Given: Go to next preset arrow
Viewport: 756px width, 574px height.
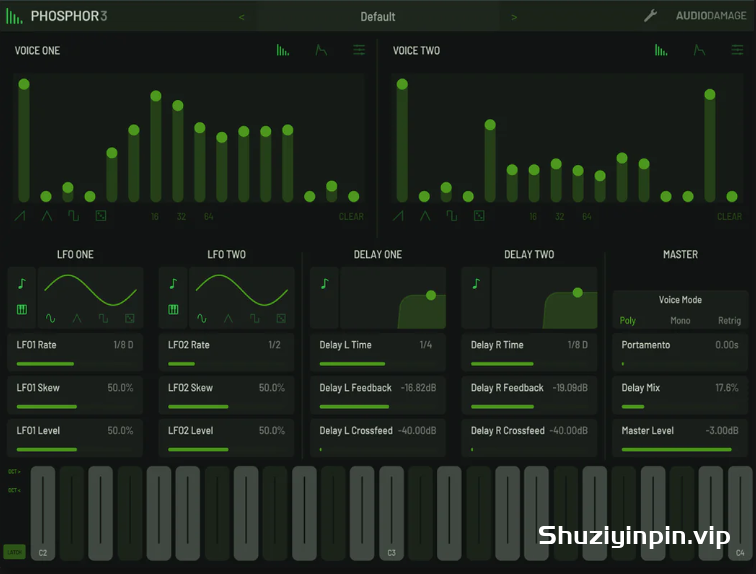Looking at the screenshot, I should 514,17.
